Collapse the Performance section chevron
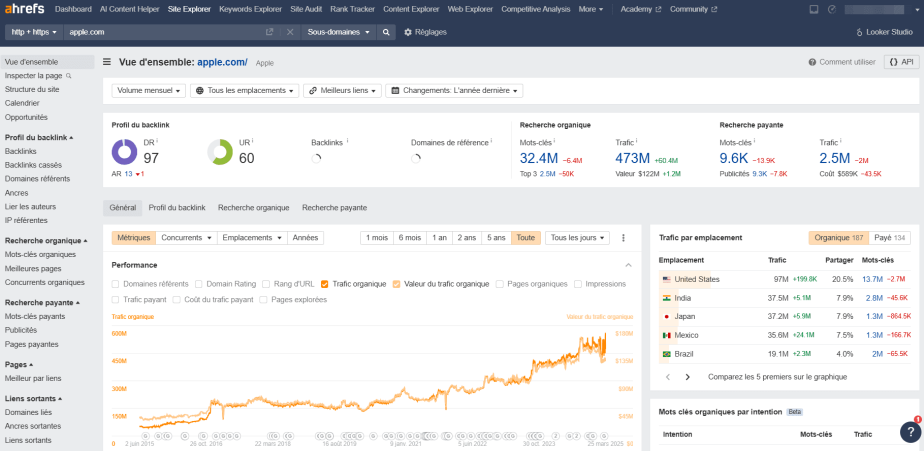This screenshot has height=451, width=924. 628,265
